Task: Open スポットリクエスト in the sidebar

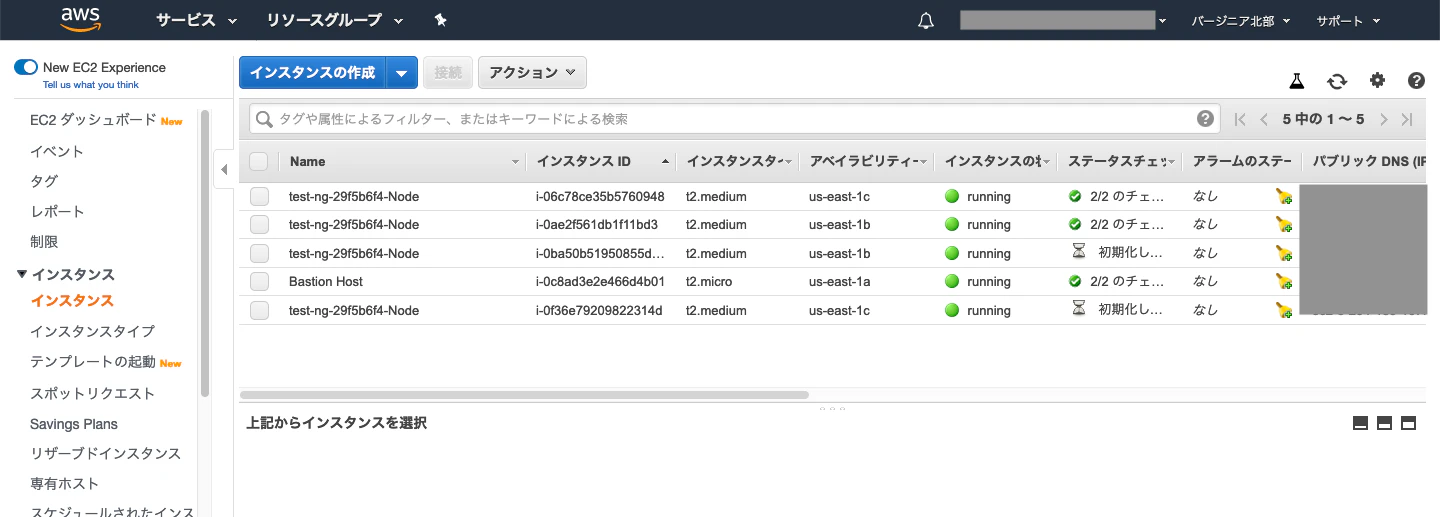Action: tap(92, 393)
